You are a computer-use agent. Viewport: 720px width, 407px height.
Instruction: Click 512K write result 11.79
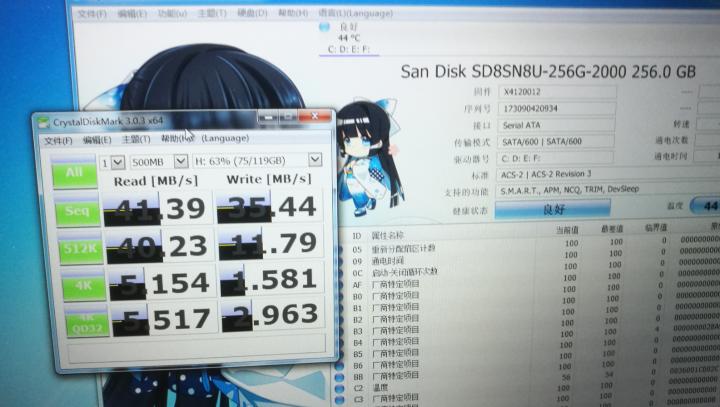[272, 244]
